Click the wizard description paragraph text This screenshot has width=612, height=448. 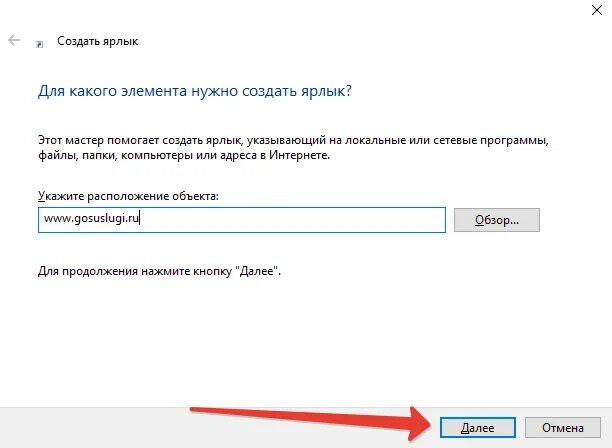293,148
